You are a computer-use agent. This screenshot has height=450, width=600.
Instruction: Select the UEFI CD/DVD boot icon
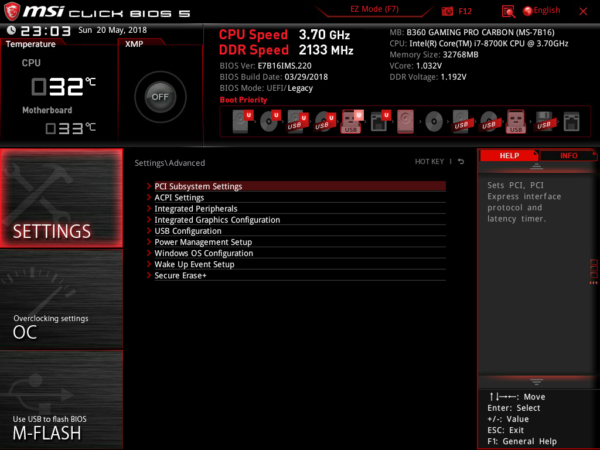(270, 121)
